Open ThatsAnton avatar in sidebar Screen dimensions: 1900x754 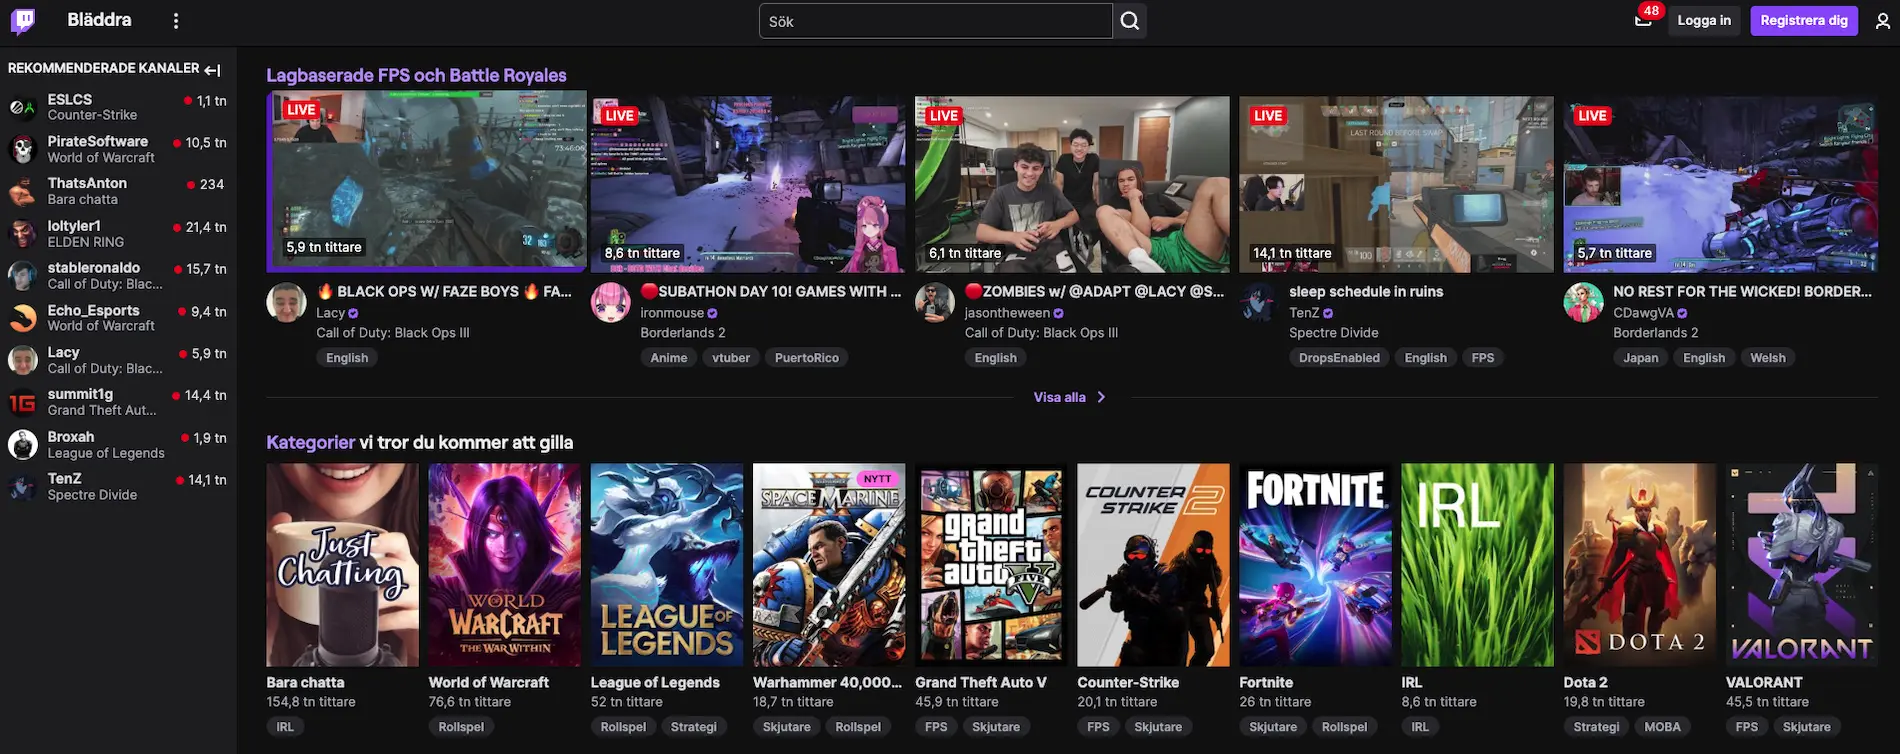coord(22,191)
